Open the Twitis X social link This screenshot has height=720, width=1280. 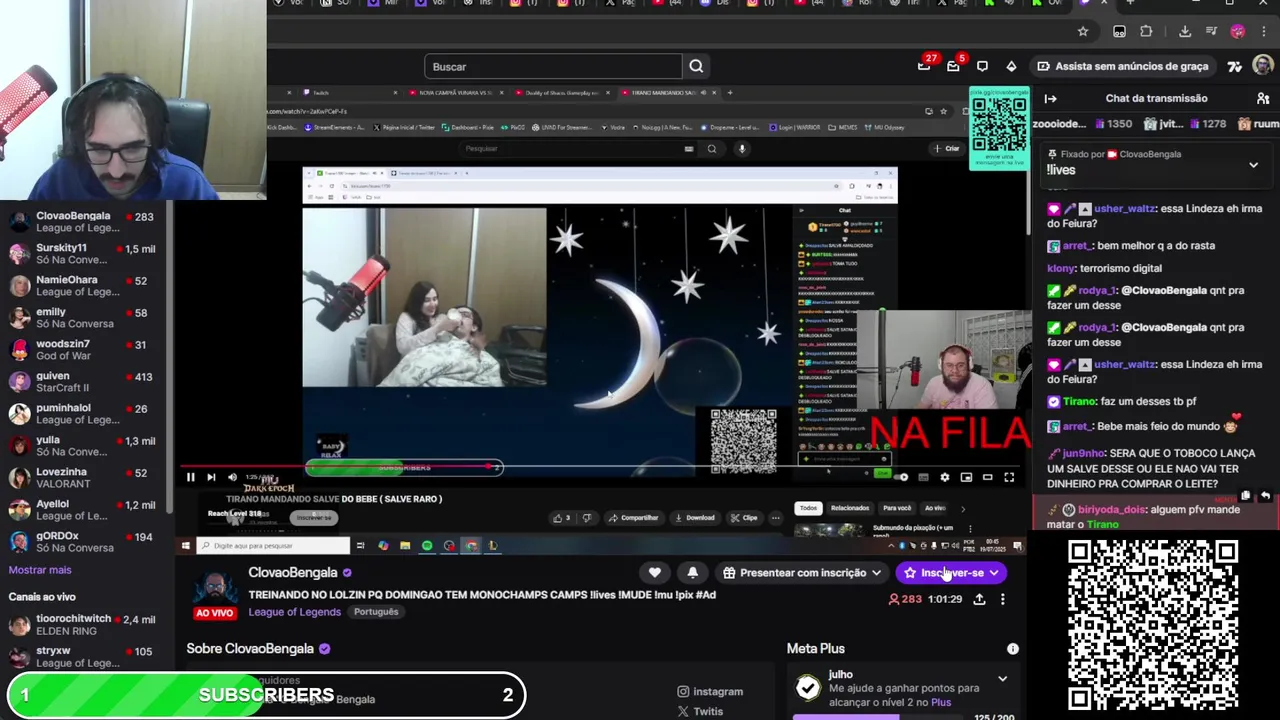point(700,711)
